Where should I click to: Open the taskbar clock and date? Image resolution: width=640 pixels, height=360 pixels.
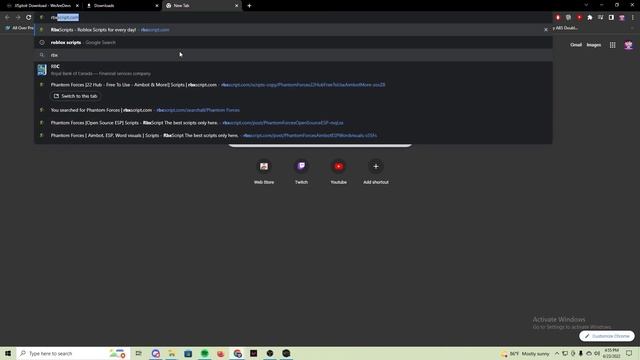click(611, 353)
